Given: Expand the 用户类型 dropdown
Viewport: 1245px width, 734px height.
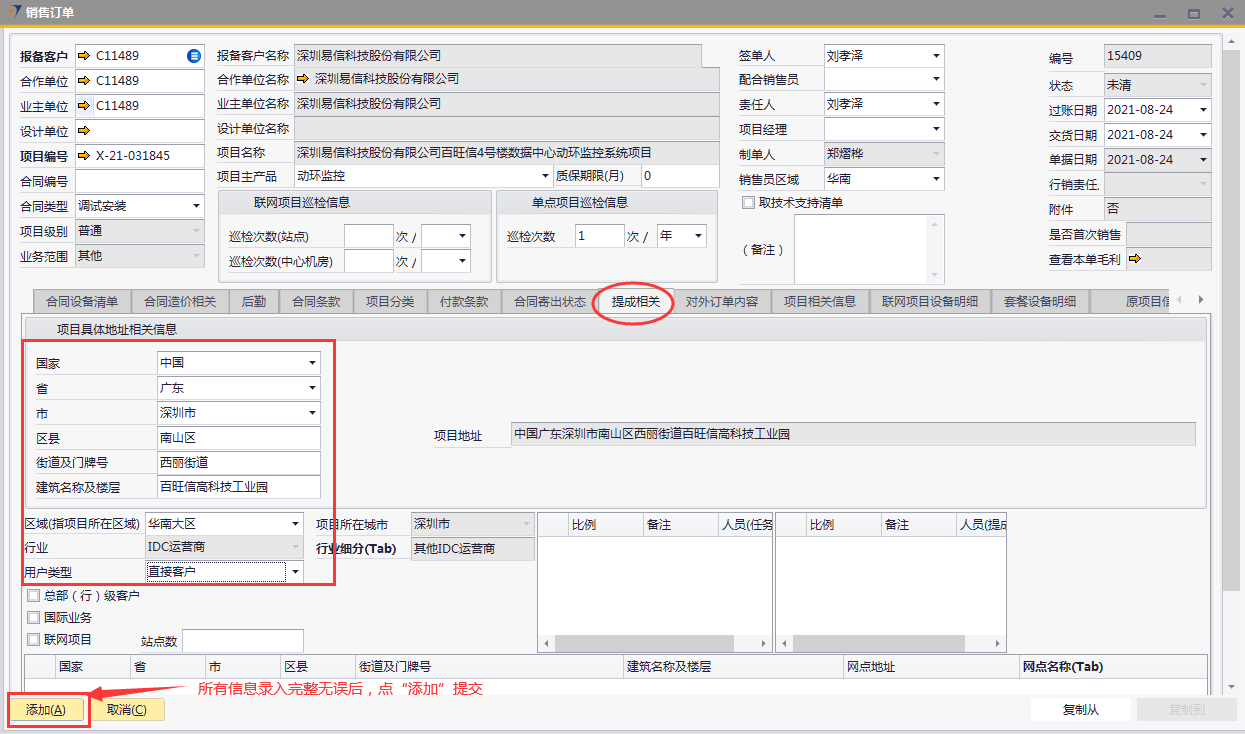Looking at the screenshot, I should point(295,572).
